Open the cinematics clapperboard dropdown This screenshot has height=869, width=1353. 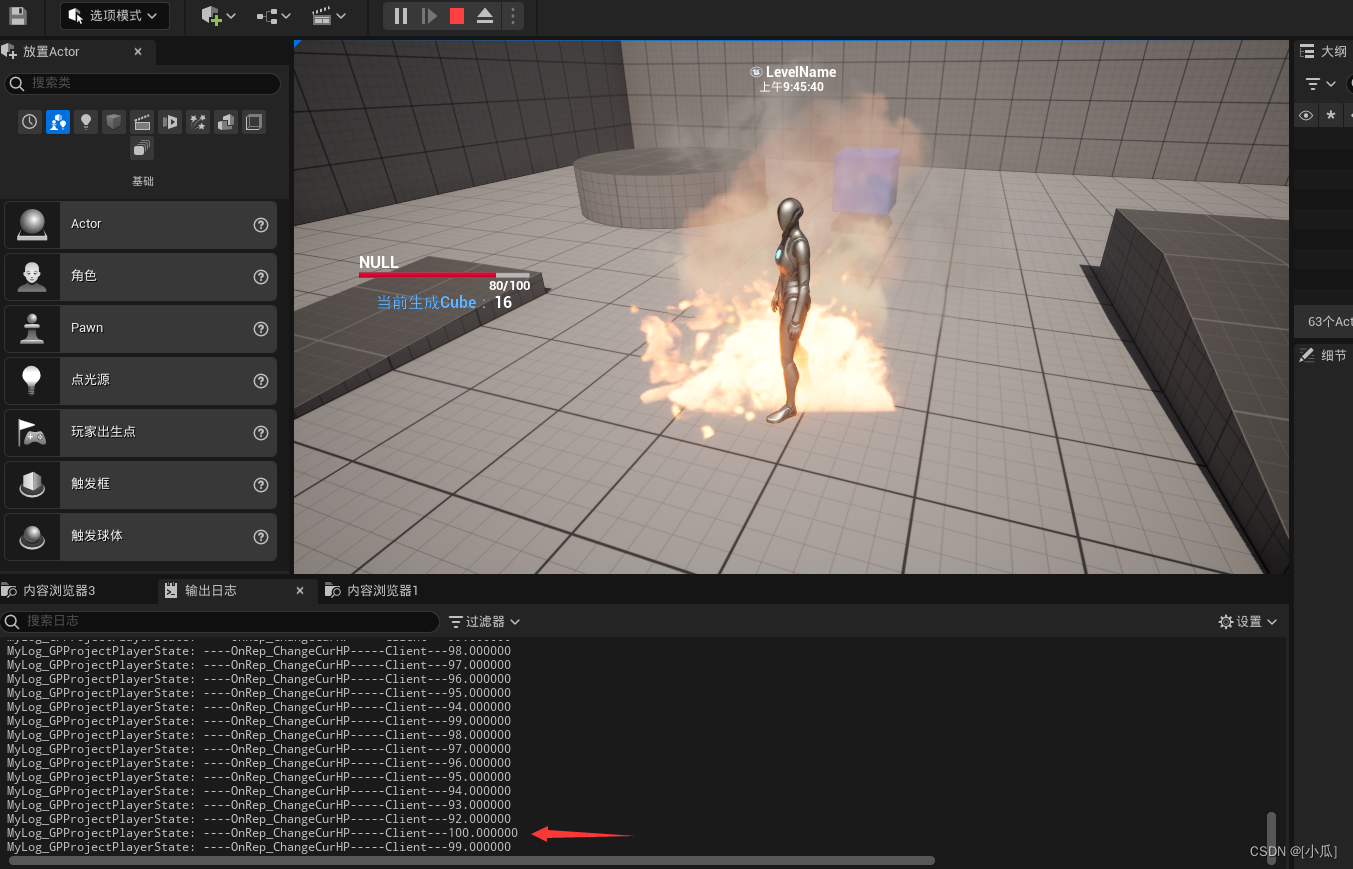328,16
